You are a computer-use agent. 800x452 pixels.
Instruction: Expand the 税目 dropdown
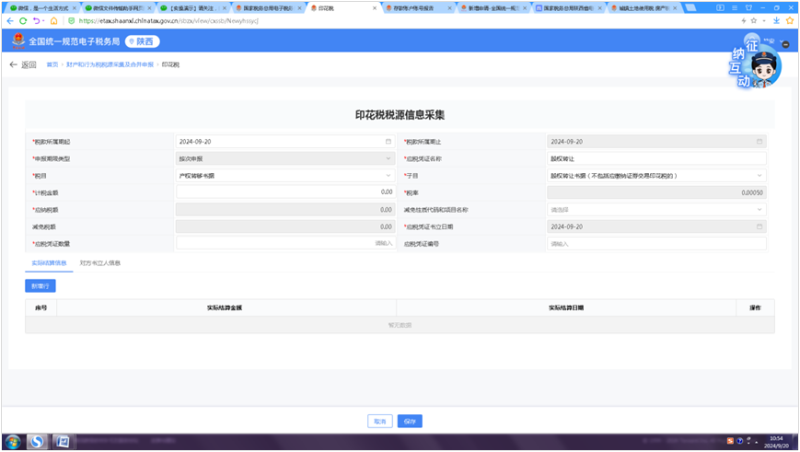coord(284,175)
